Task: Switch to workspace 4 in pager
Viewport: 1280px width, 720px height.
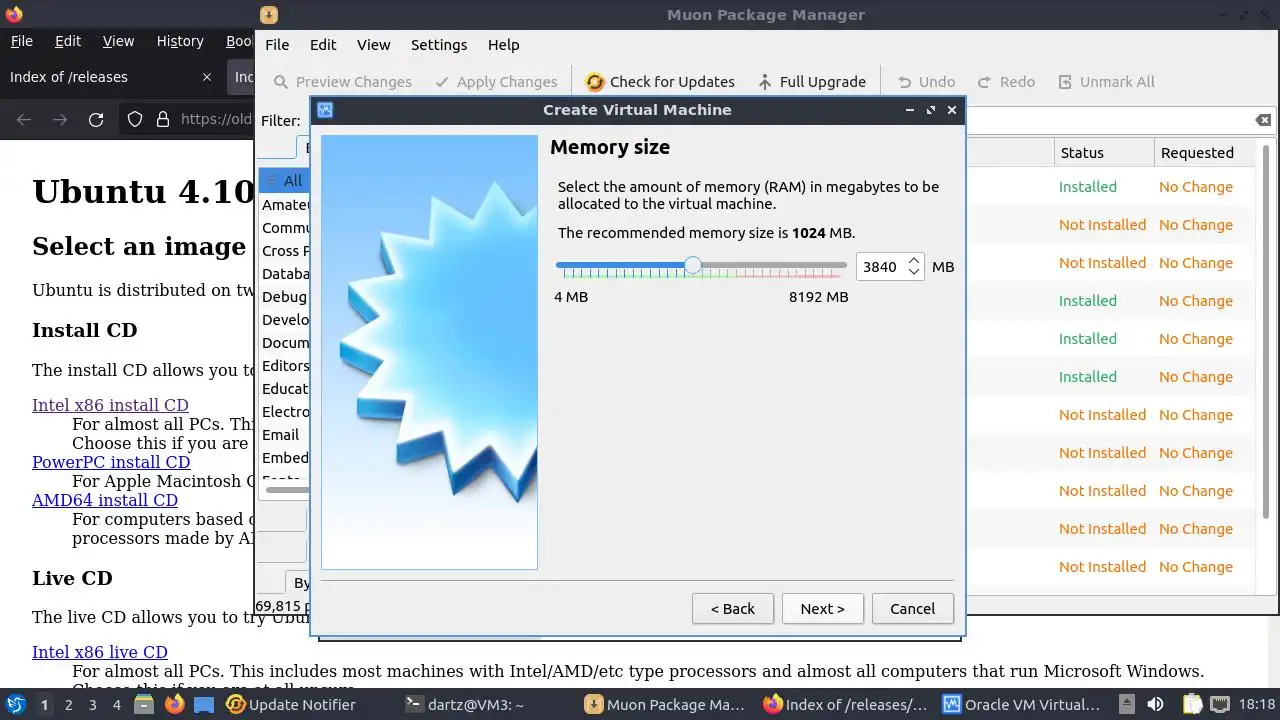Action: click(x=116, y=704)
